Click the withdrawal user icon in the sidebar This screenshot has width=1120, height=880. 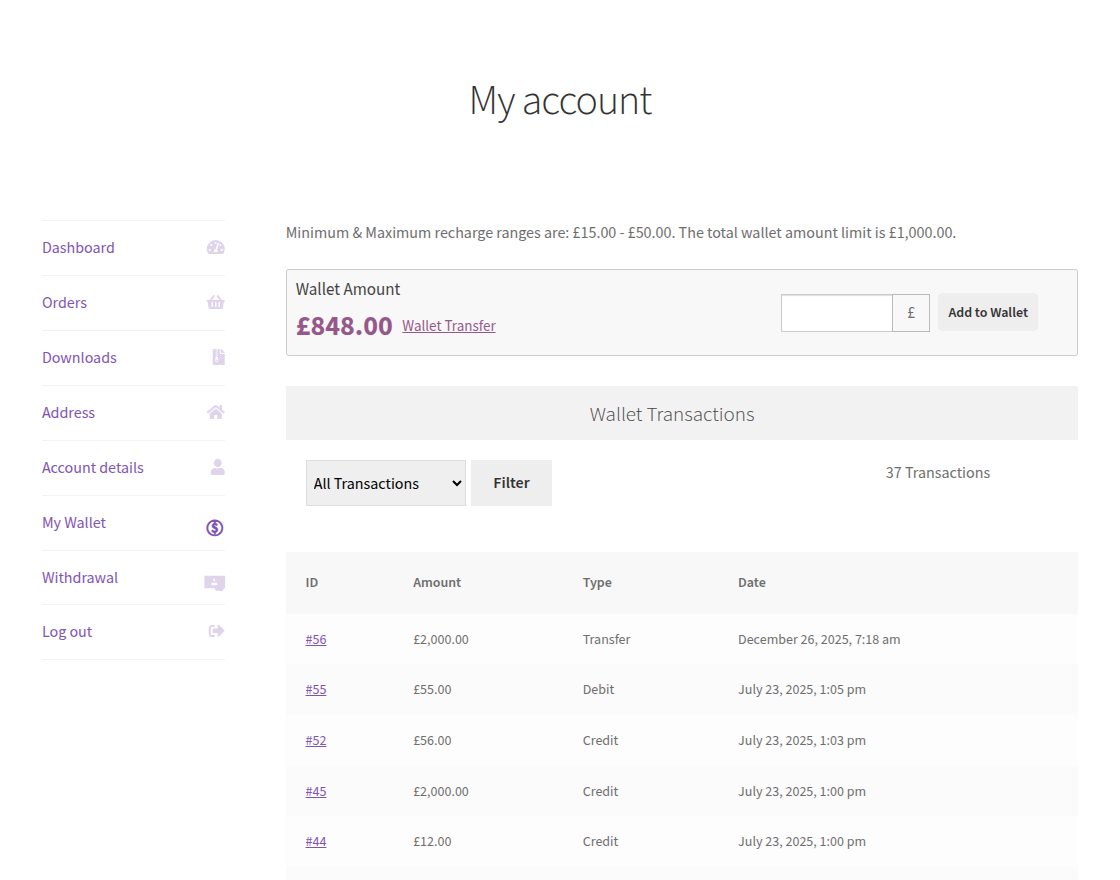click(214, 582)
